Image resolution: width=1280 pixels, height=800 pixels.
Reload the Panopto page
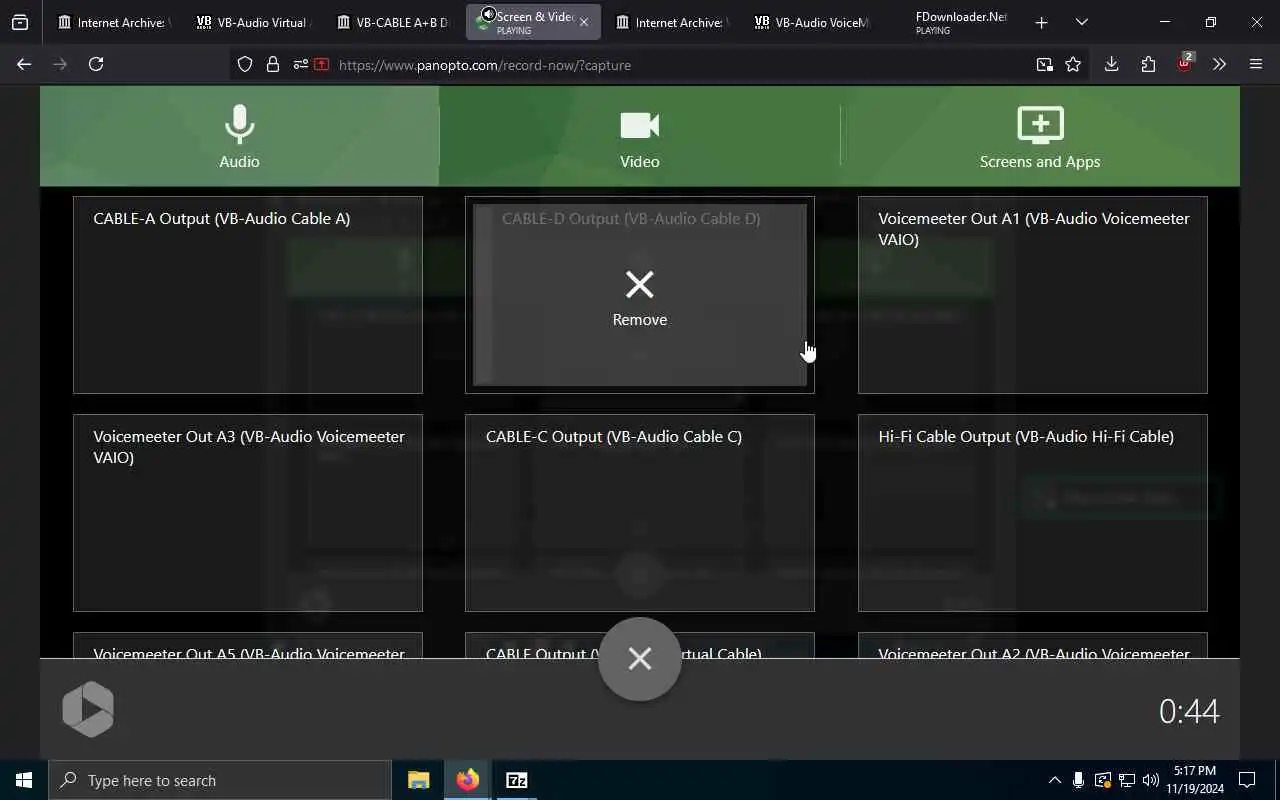pos(96,64)
